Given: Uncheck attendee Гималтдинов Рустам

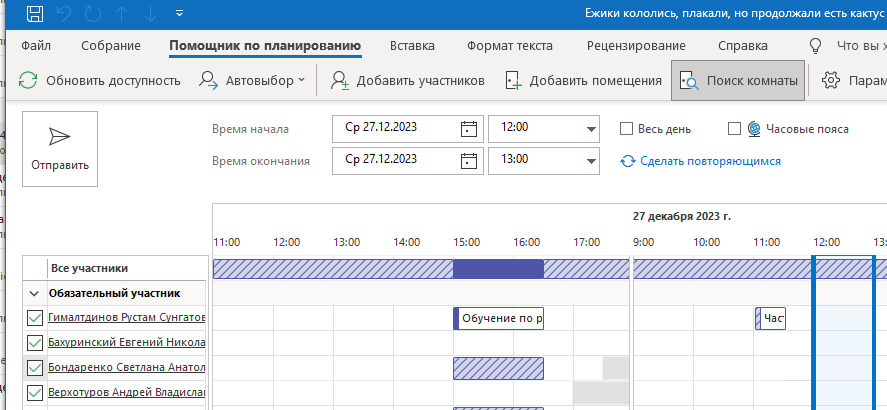Looking at the screenshot, I should [35, 318].
